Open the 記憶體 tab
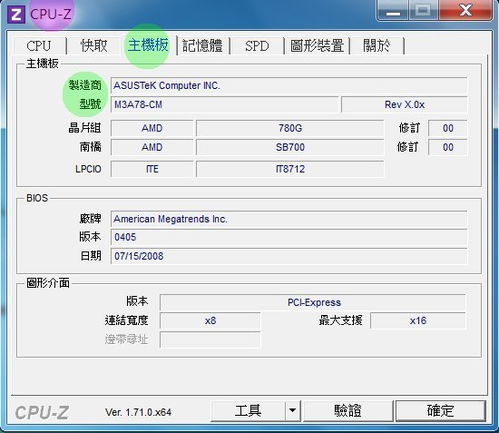This screenshot has width=499, height=433. pyautogui.click(x=203, y=46)
